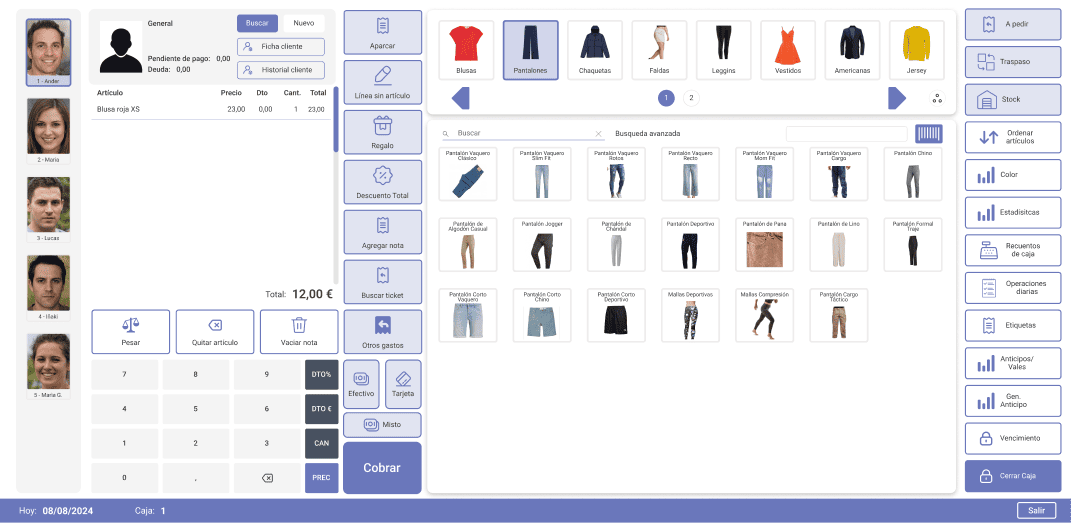Select the Chaquetas category

coord(595,50)
